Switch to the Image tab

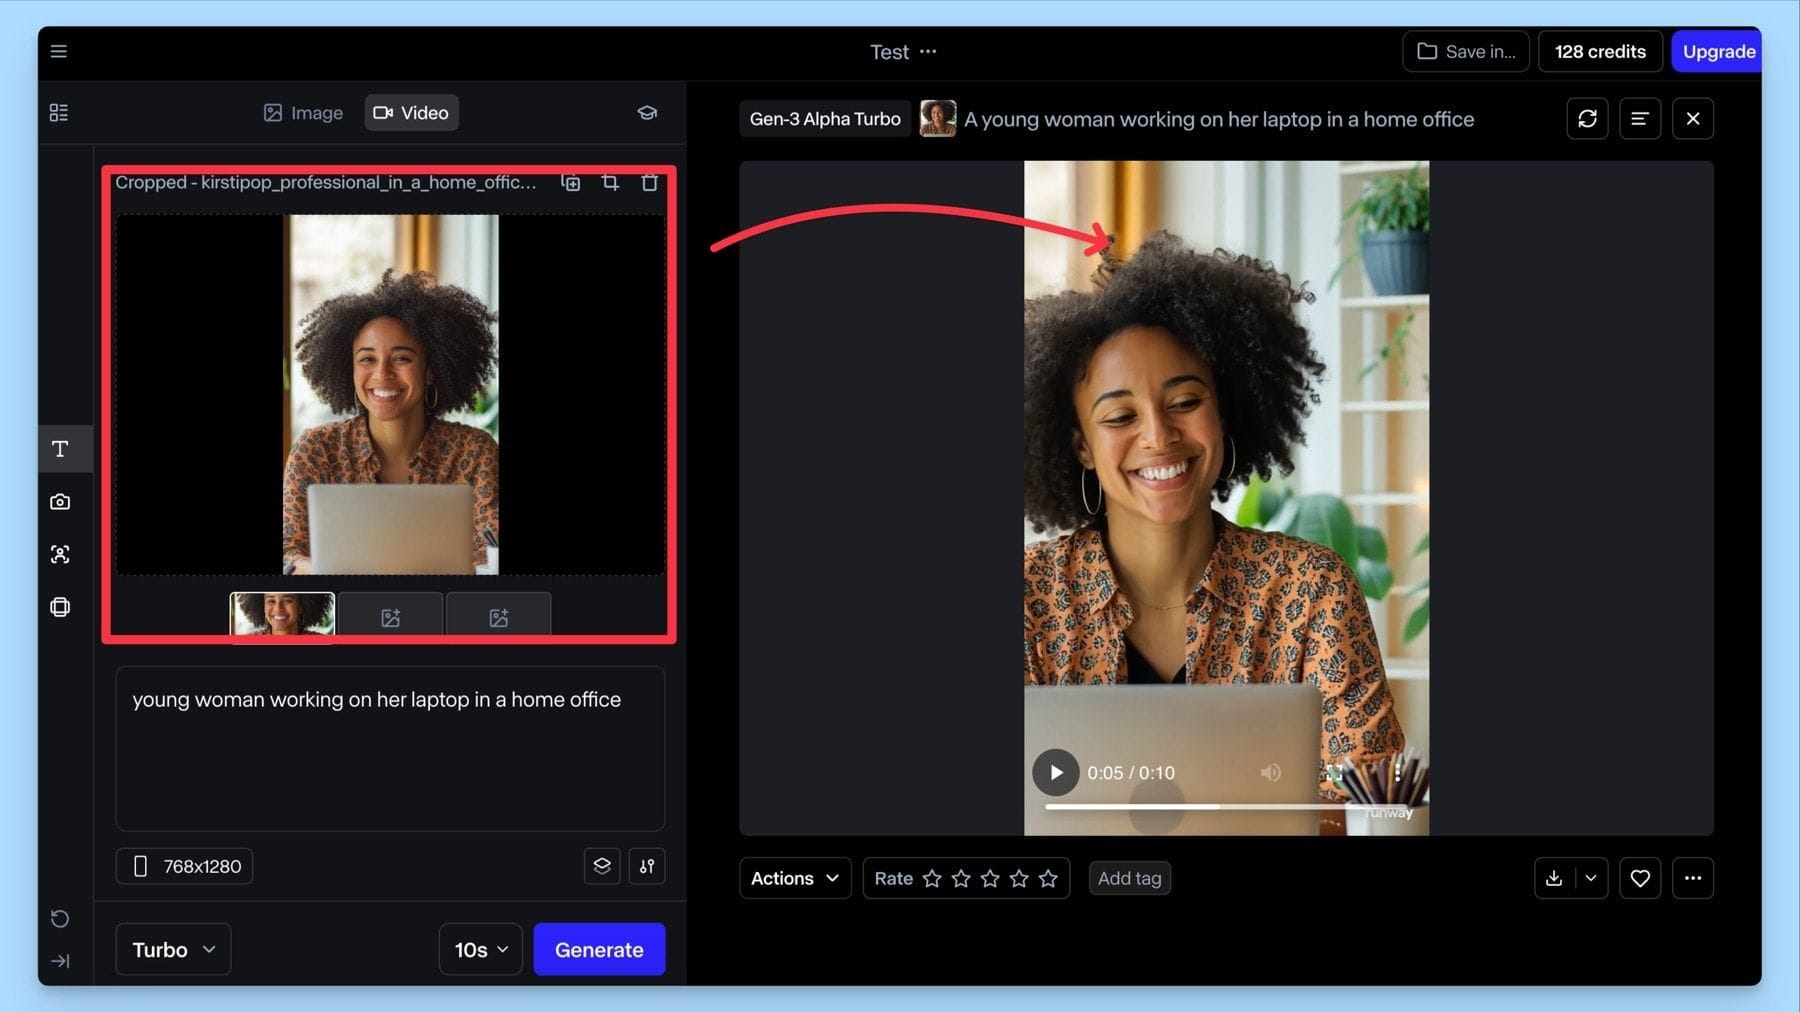pyautogui.click(x=303, y=113)
